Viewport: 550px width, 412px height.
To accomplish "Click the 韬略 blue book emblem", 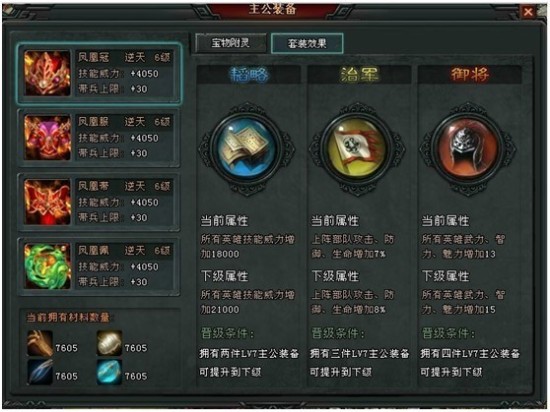I will [x=247, y=148].
